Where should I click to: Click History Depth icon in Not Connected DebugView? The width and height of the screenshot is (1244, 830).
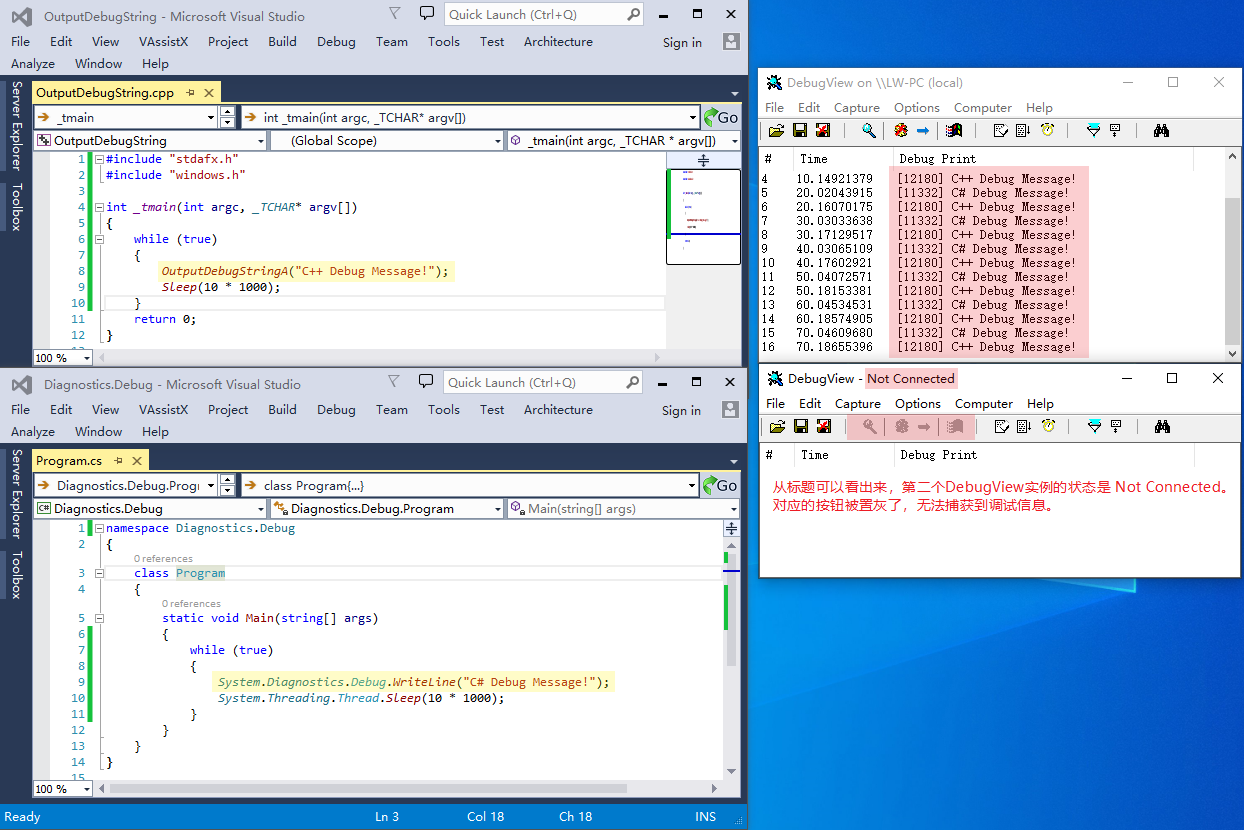click(x=1116, y=427)
